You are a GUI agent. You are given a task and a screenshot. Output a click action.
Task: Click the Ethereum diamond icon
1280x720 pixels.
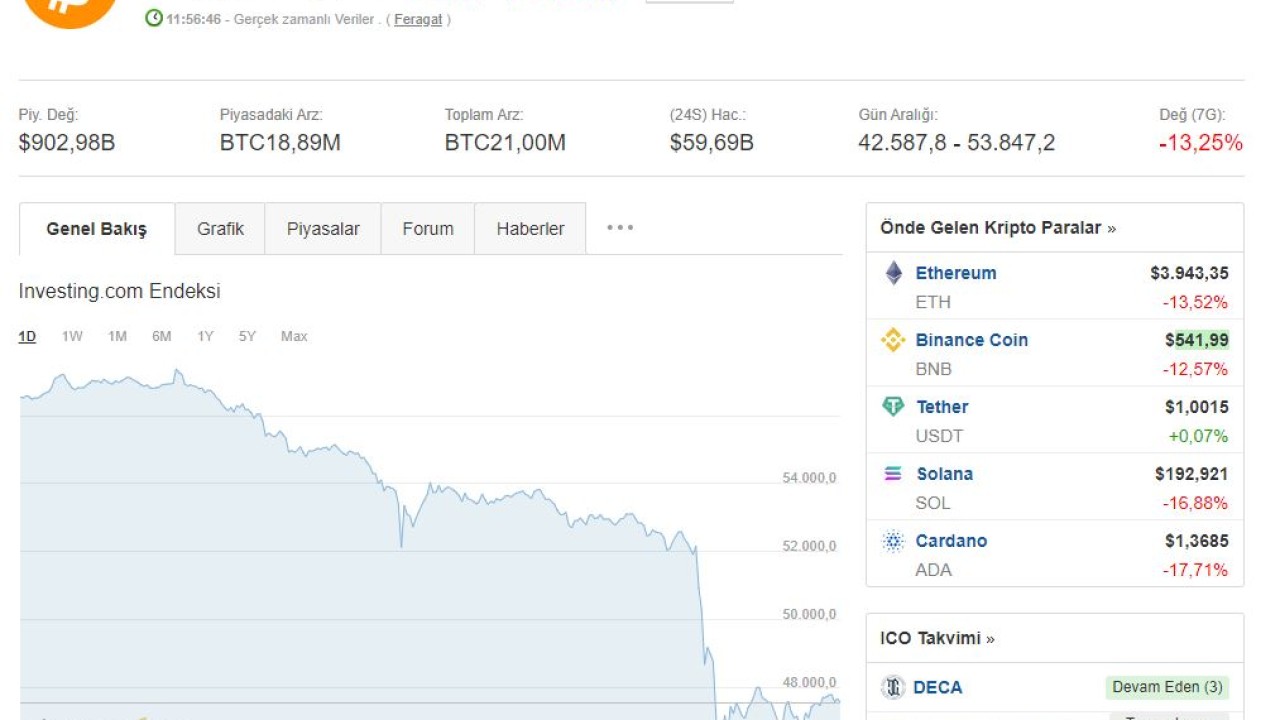tap(894, 273)
